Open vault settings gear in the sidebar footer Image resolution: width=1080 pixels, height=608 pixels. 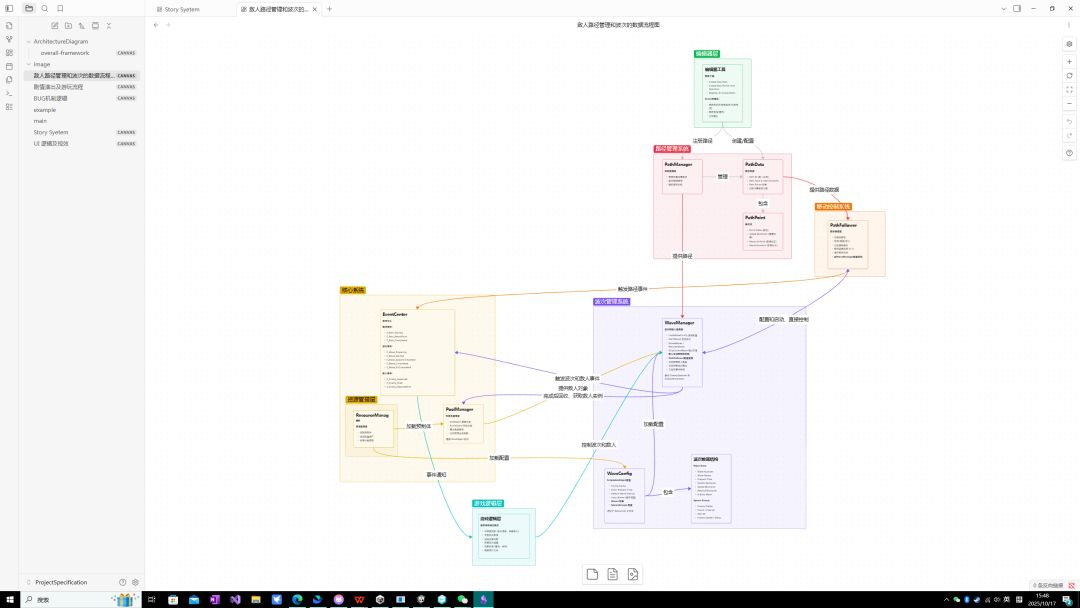(135, 582)
